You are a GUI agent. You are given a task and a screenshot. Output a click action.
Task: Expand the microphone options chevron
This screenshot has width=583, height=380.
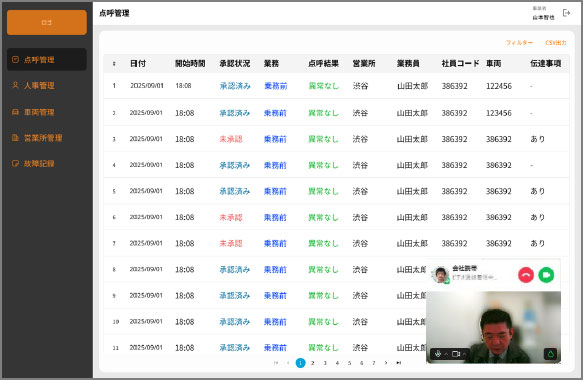(446, 354)
